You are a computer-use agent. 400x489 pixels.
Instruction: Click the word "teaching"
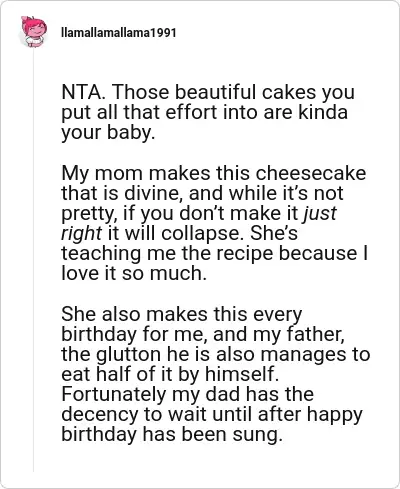click(x=101, y=254)
